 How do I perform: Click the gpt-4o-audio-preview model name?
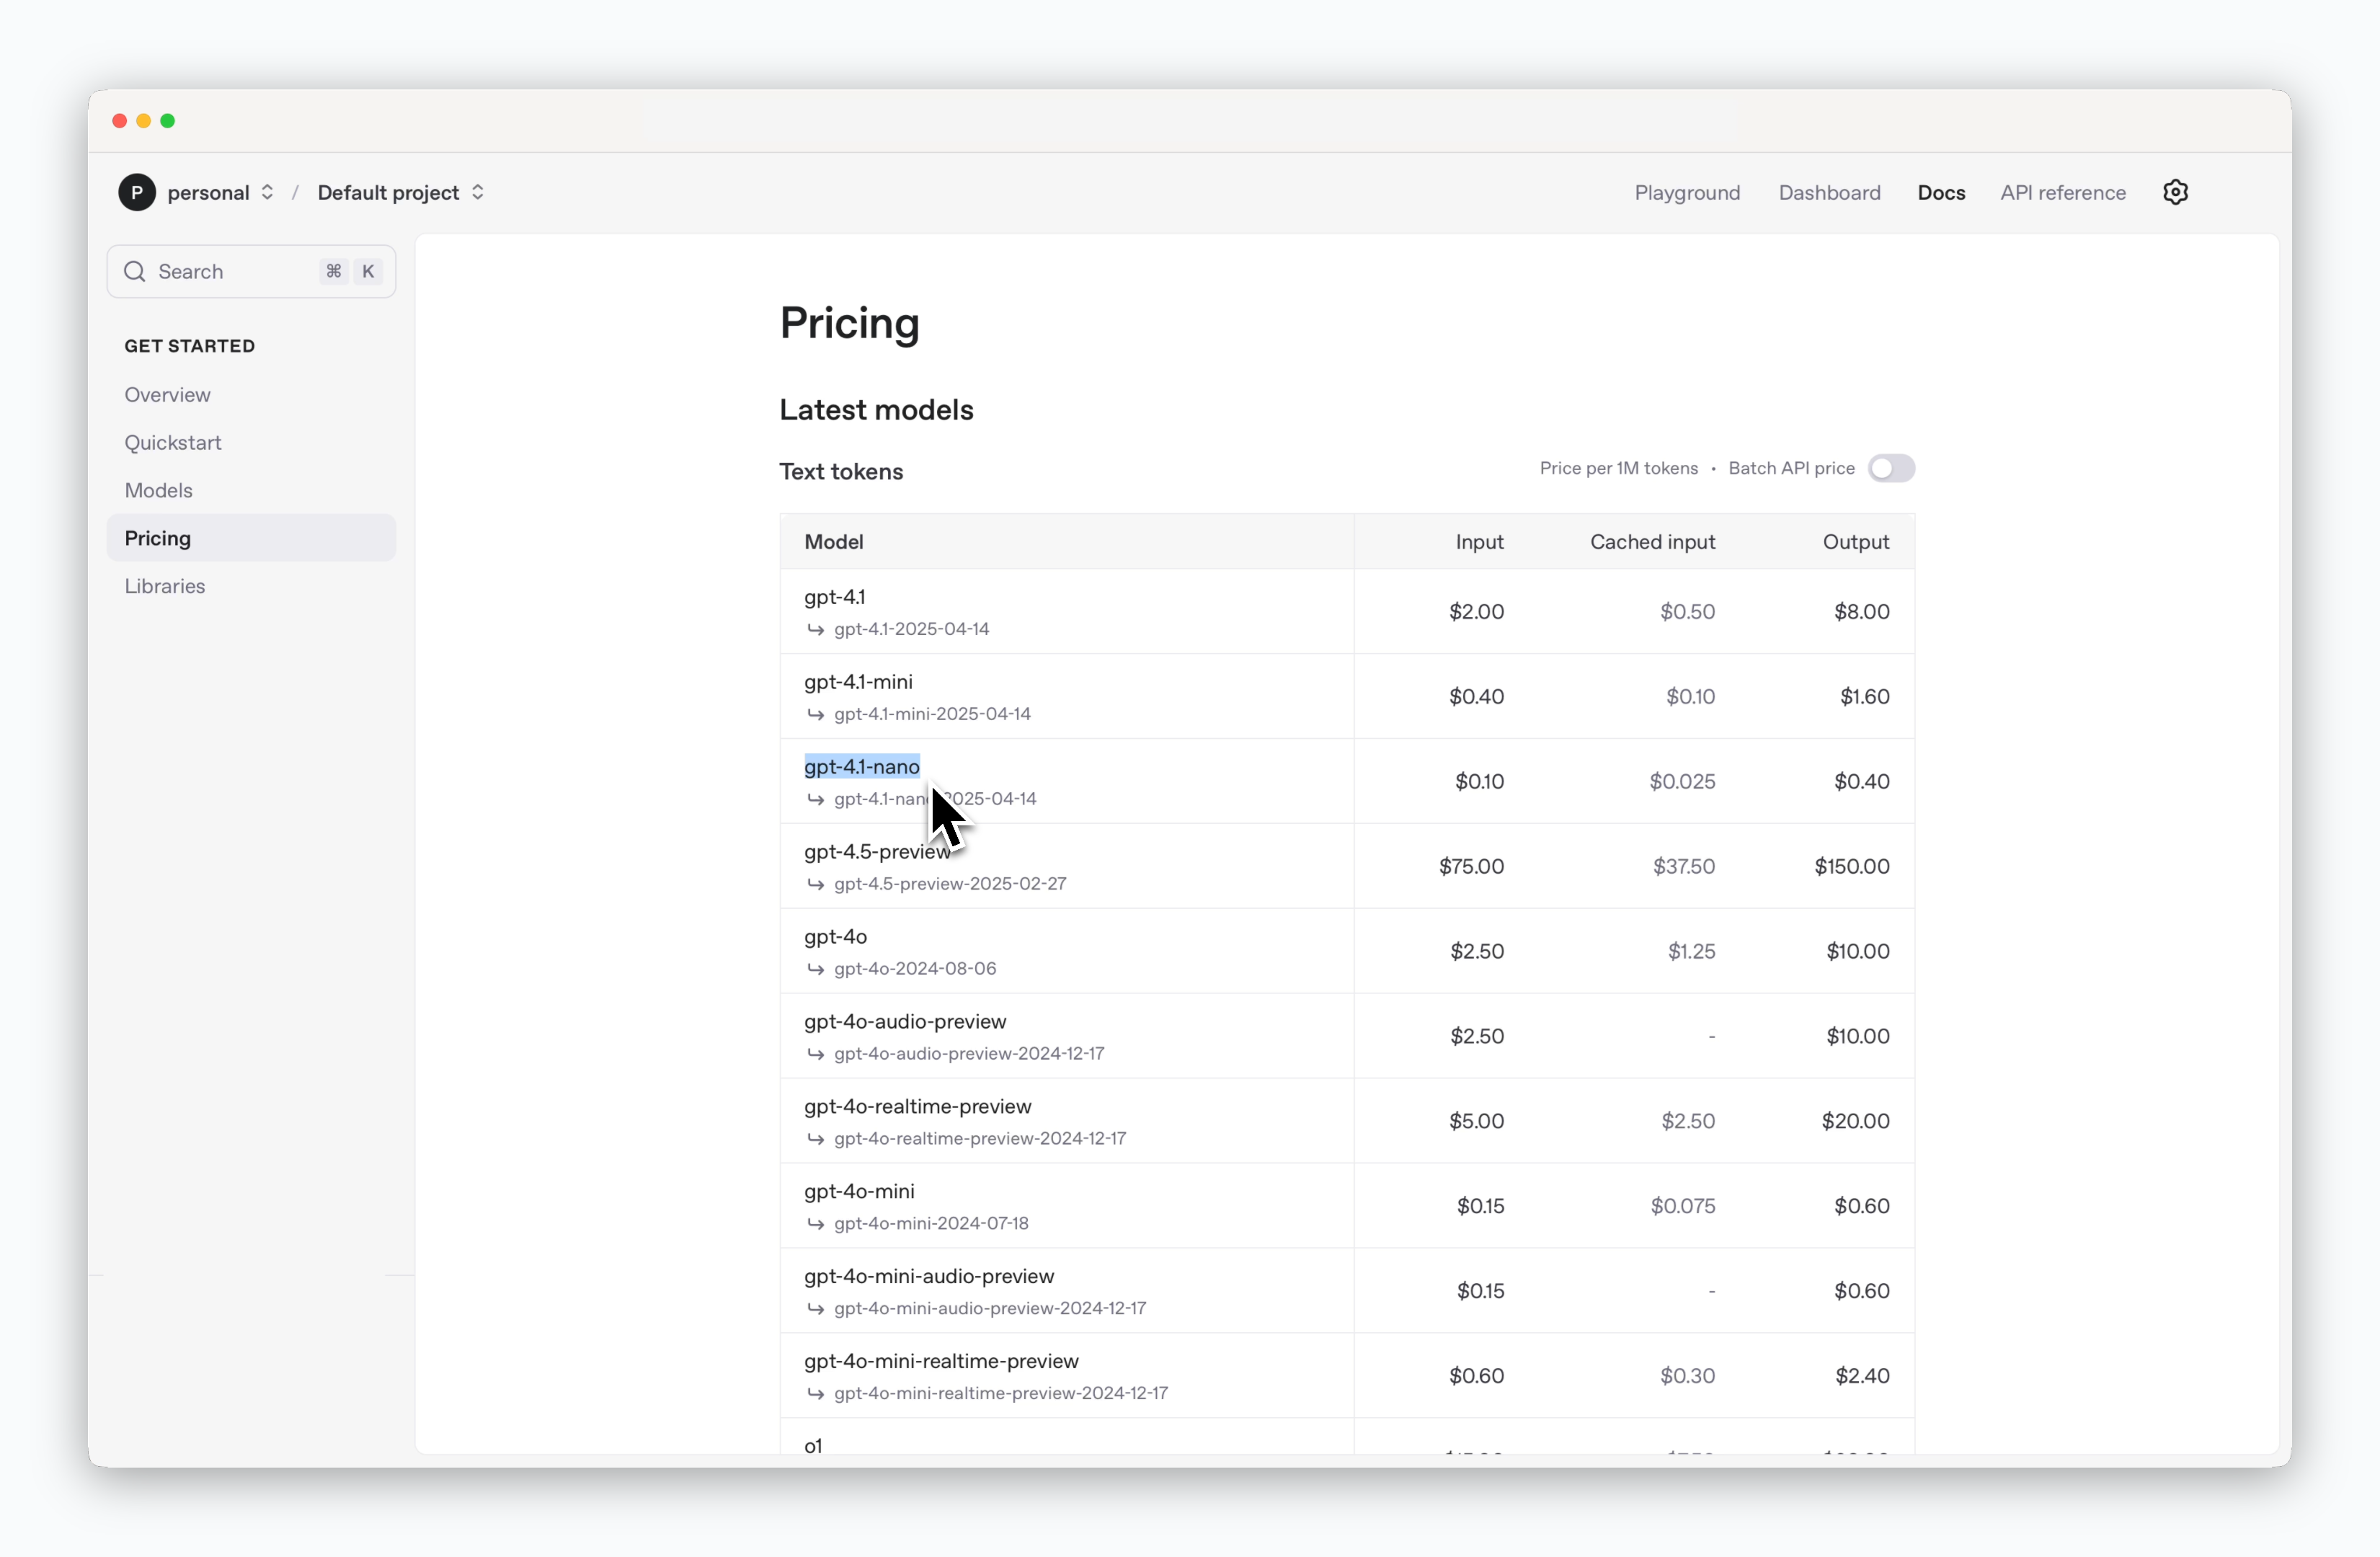pyautogui.click(x=905, y=1022)
